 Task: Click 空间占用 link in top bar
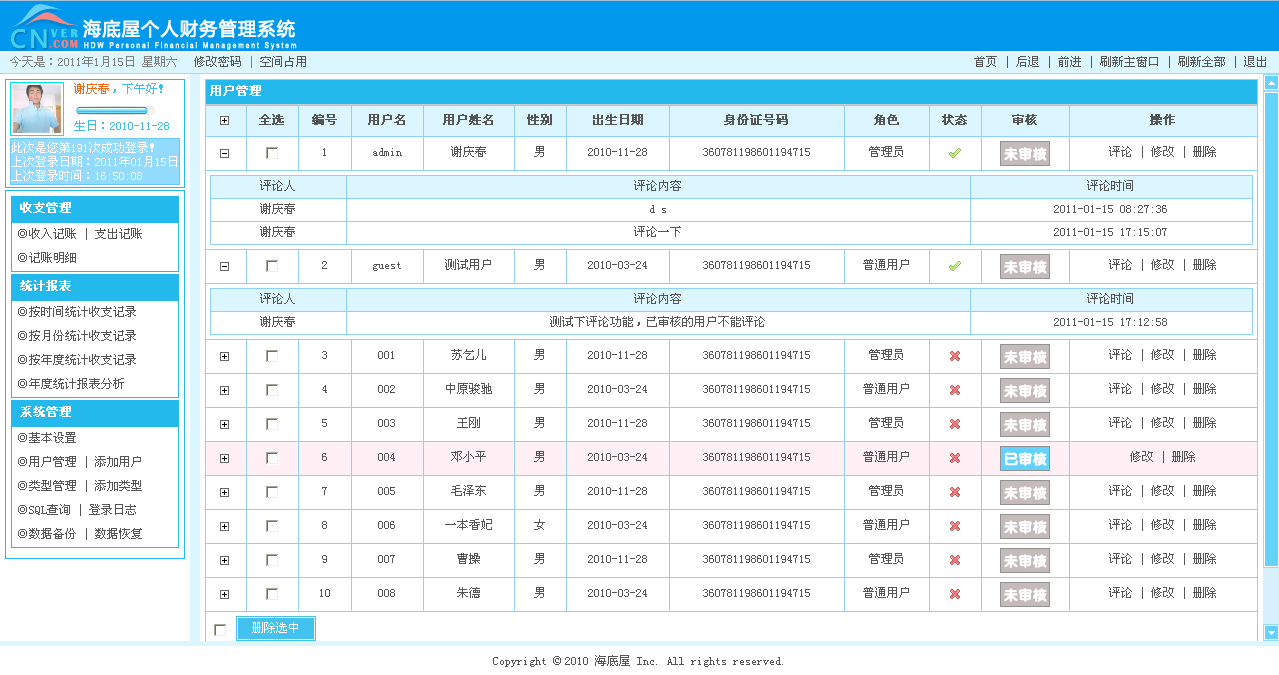point(283,62)
